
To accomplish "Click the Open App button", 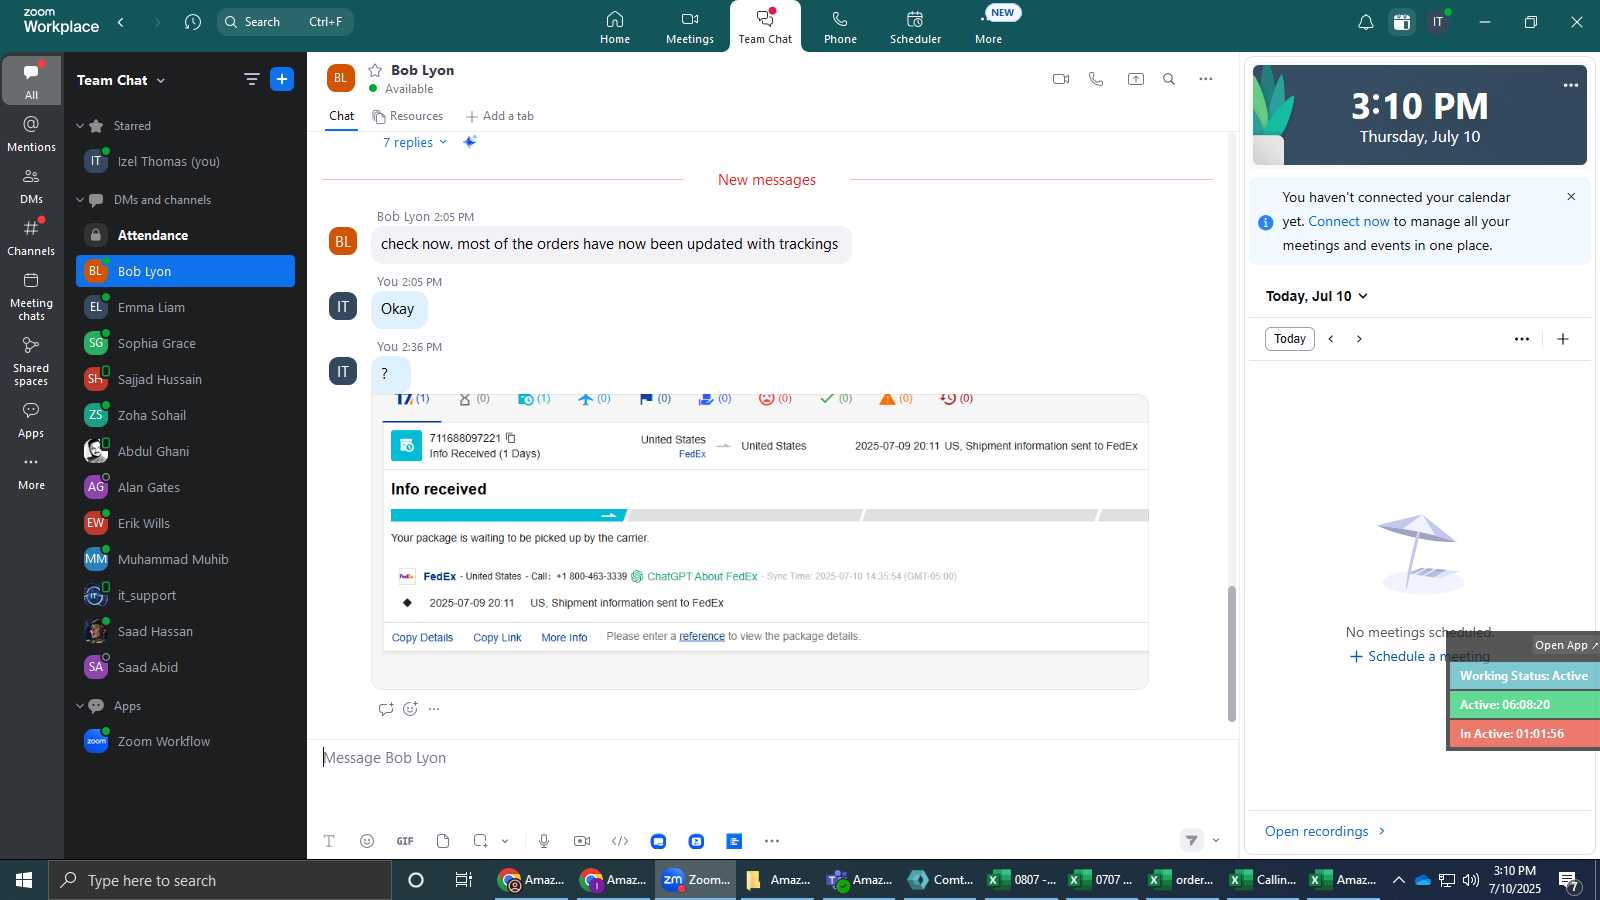I will pyautogui.click(x=1566, y=645).
